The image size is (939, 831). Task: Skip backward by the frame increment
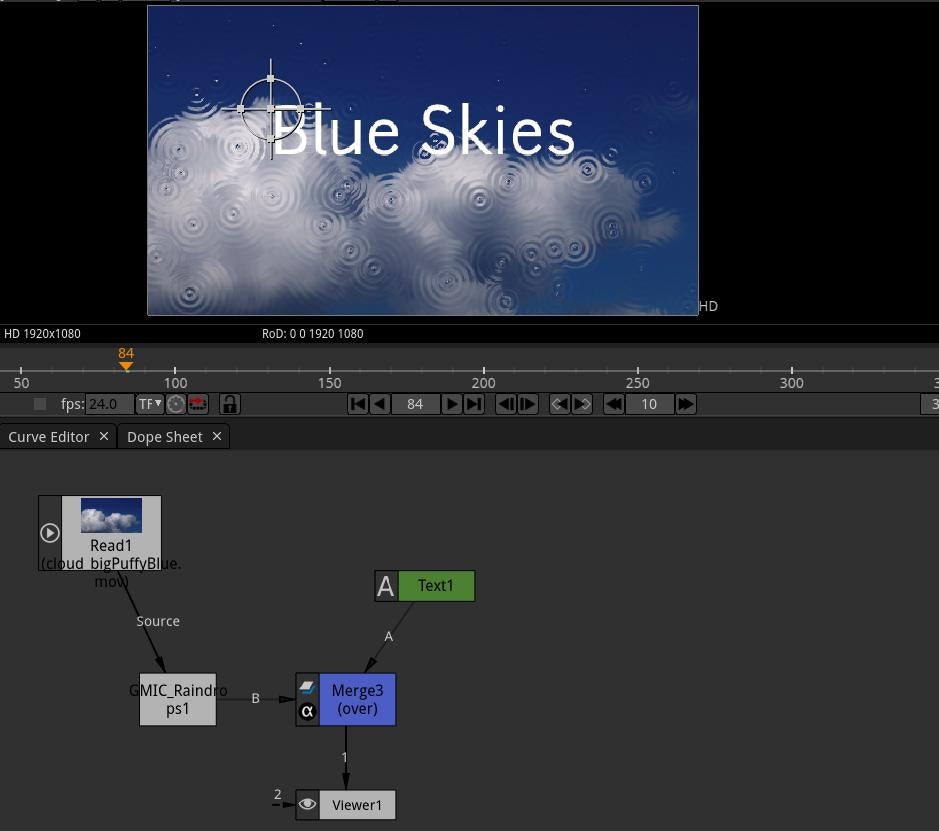tap(614, 404)
